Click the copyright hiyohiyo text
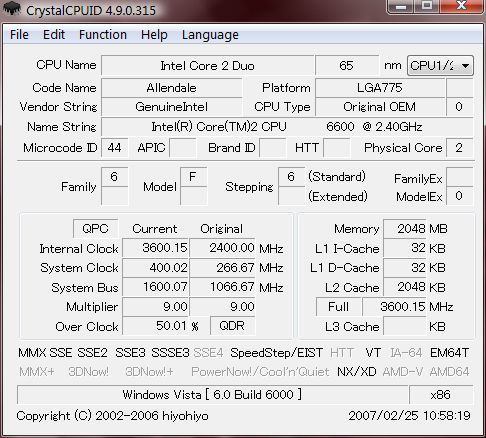The width and height of the screenshot is (486, 438). tap(112, 416)
